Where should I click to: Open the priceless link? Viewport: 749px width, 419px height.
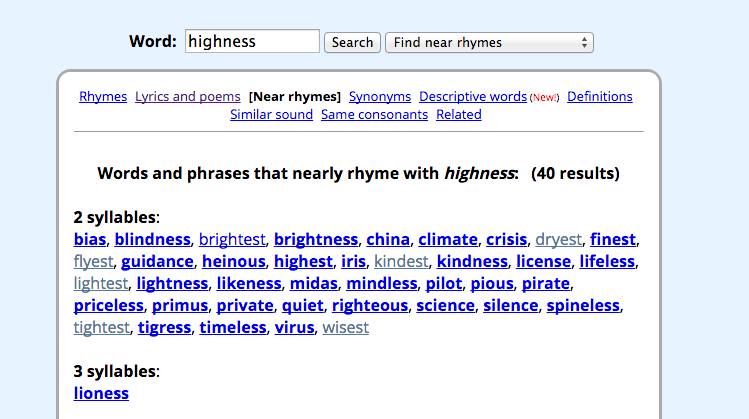(108, 305)
